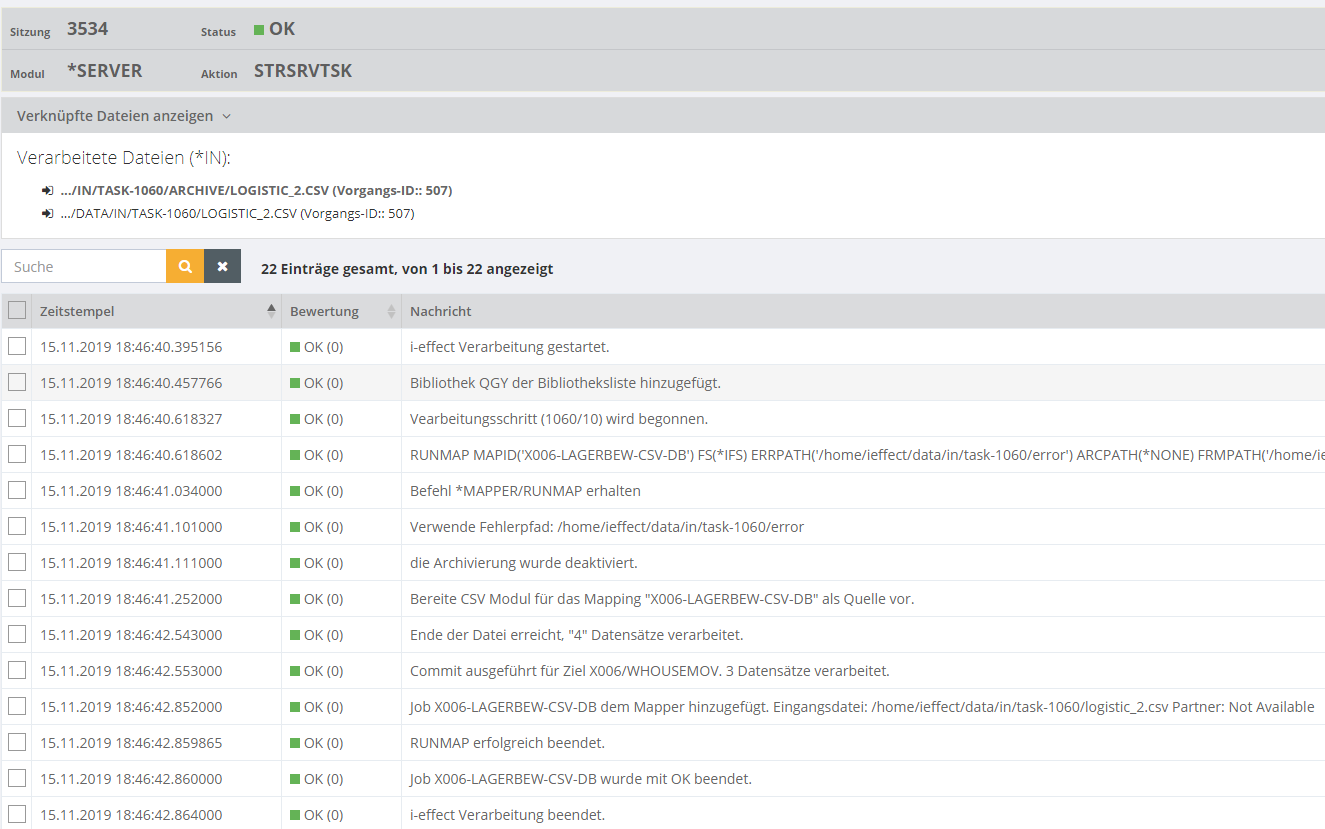
Task: Check the row 'Bibliothek QGY der Bibliotheksliste hinzugefügt.'
Action: pyautogui.click(x=17, y=382)
